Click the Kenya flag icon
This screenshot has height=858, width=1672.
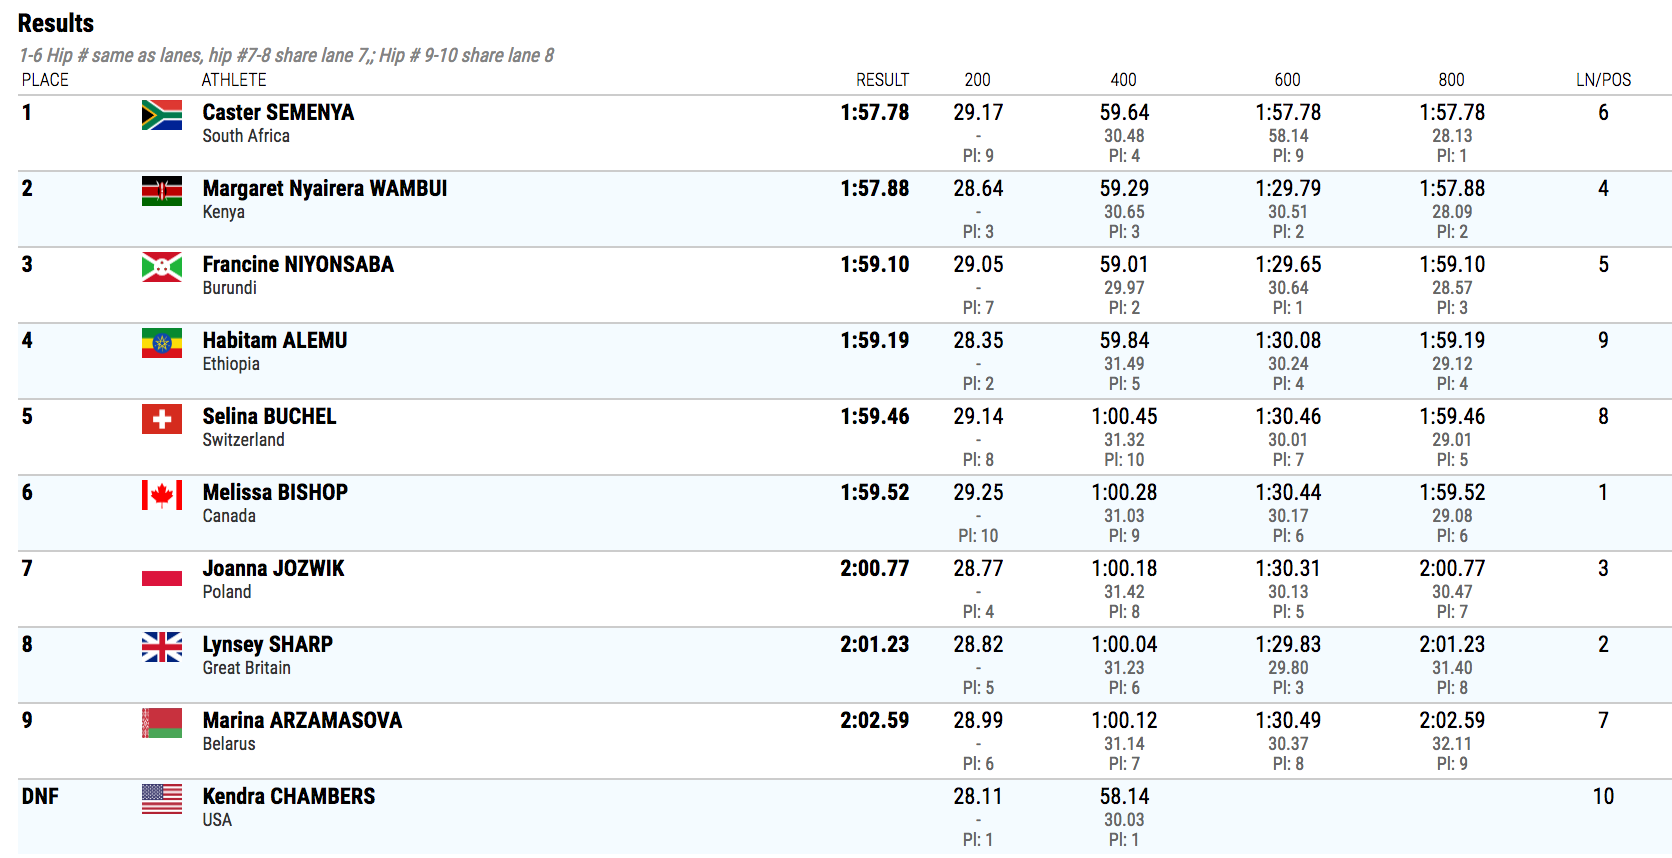(162, 191)
